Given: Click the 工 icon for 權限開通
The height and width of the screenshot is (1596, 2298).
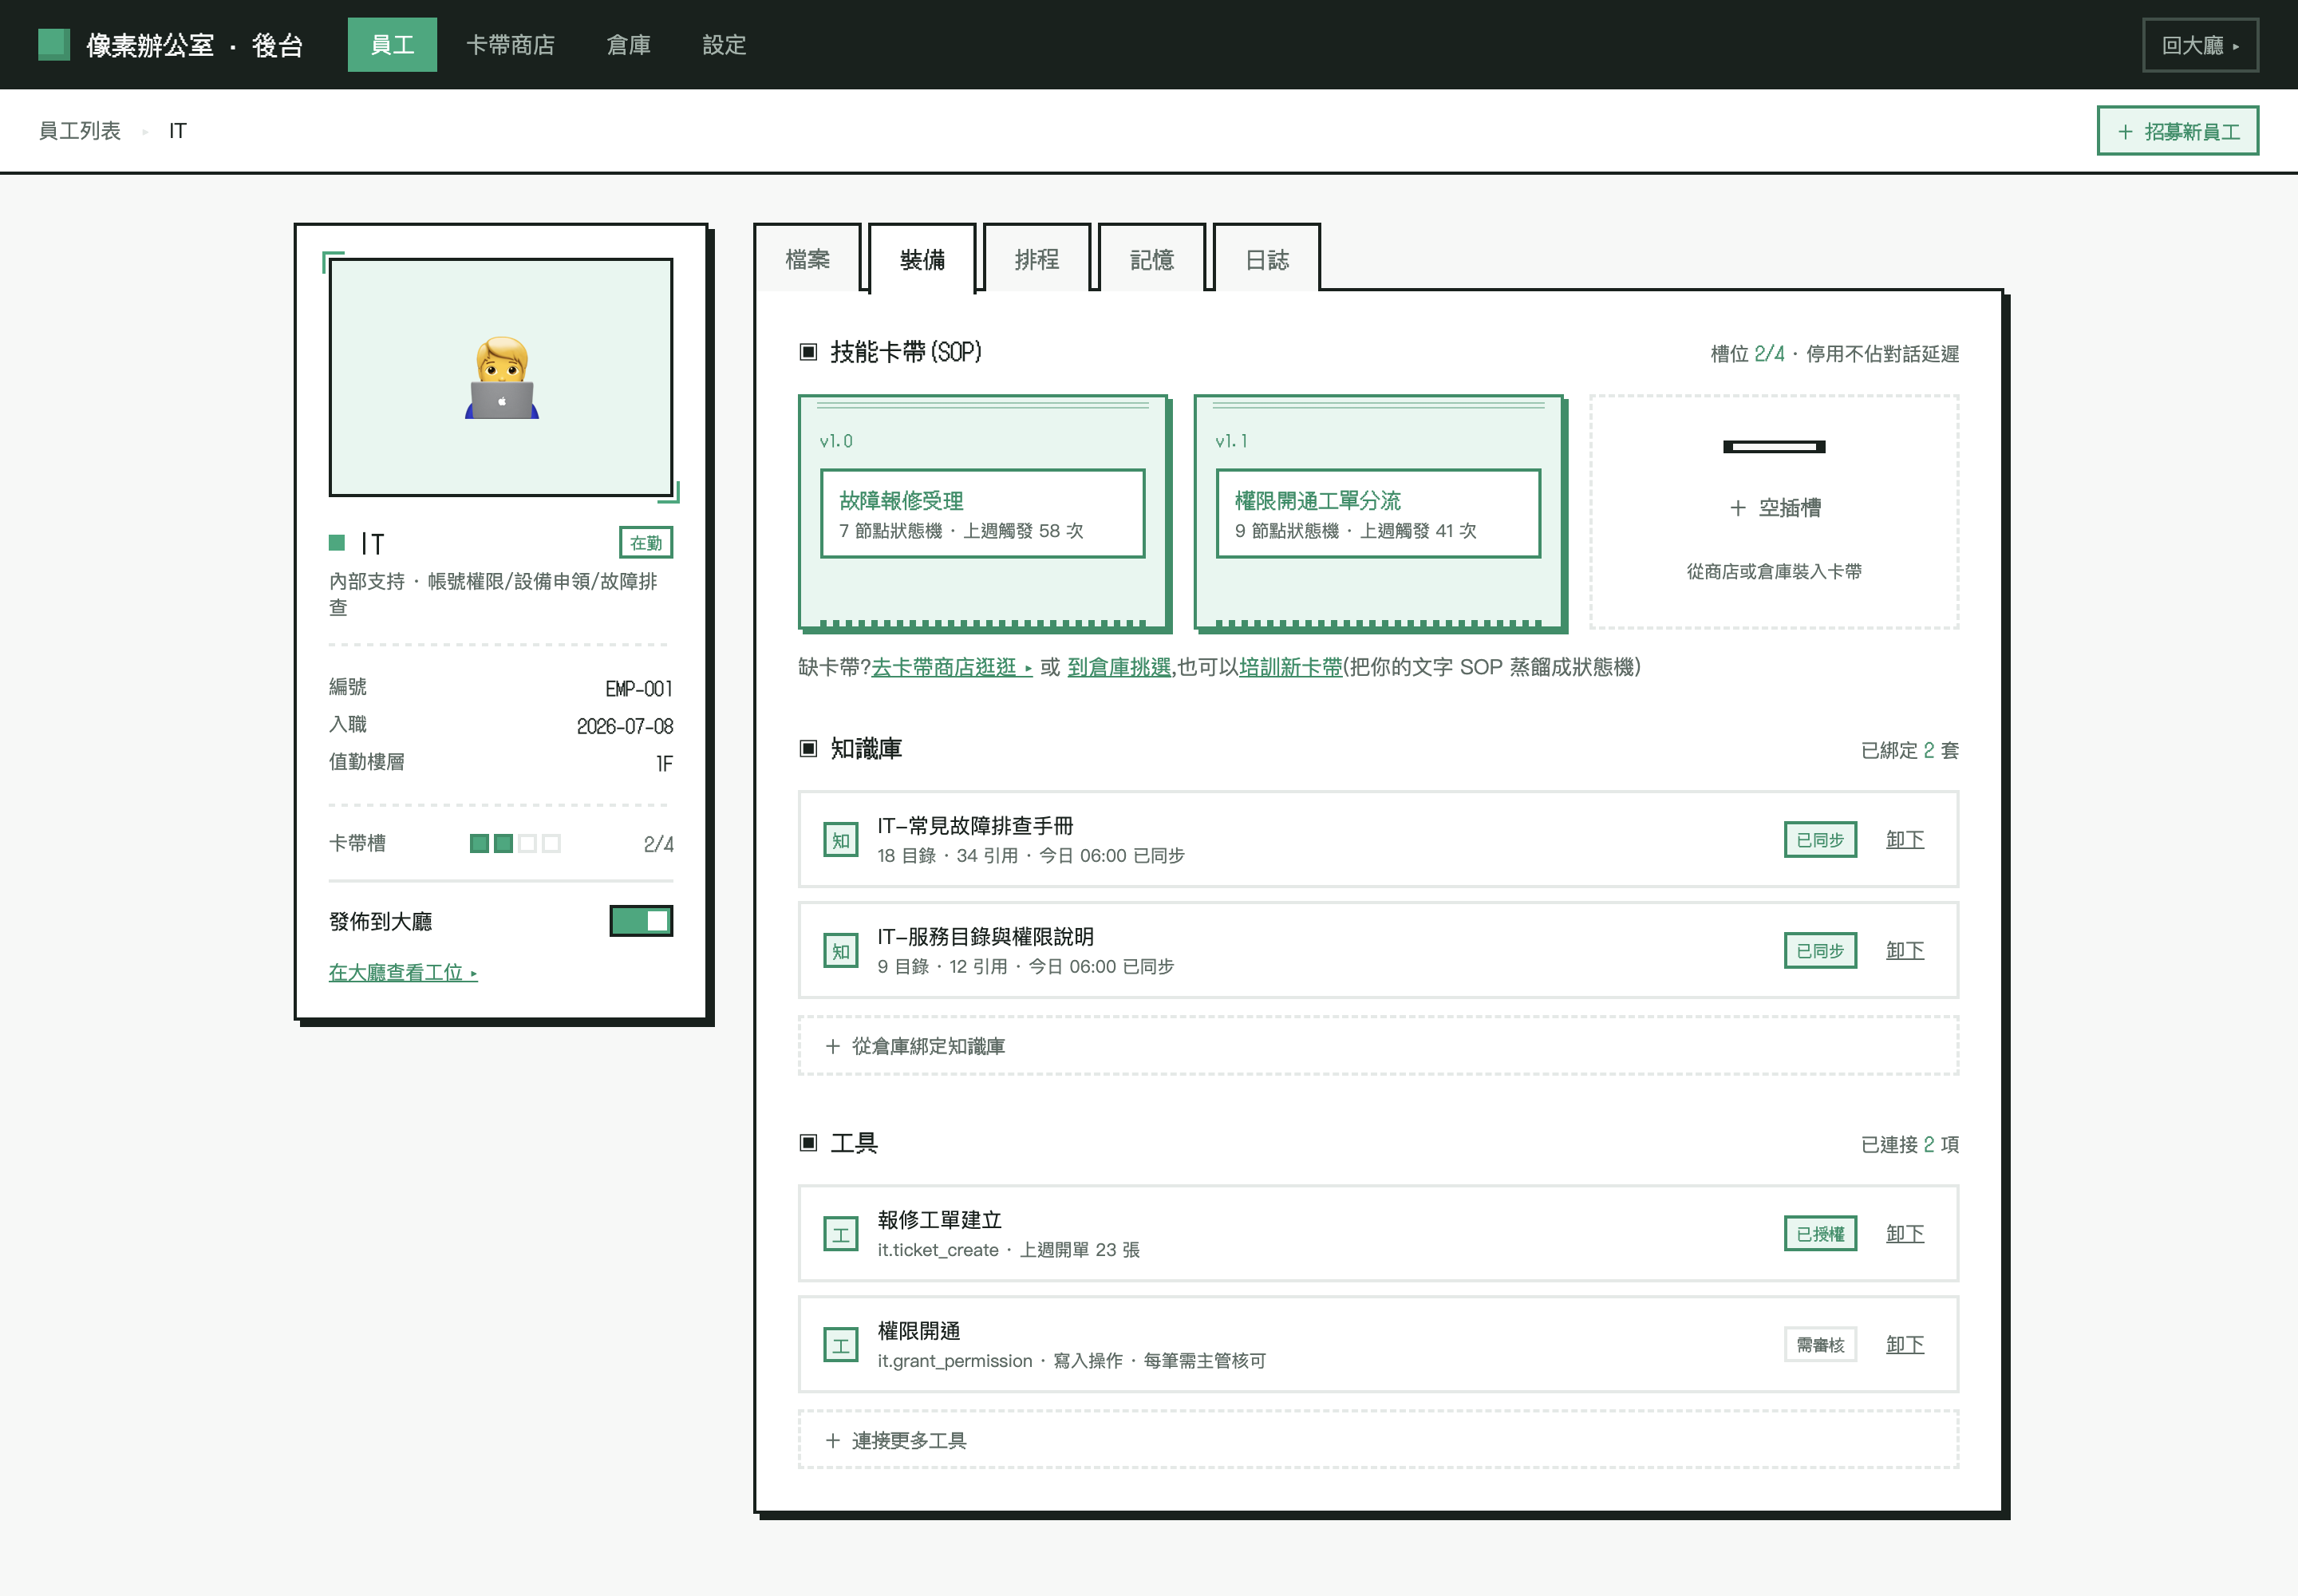Looking at the screenshot, I should pyautogui.click(x=840, y=1345).
